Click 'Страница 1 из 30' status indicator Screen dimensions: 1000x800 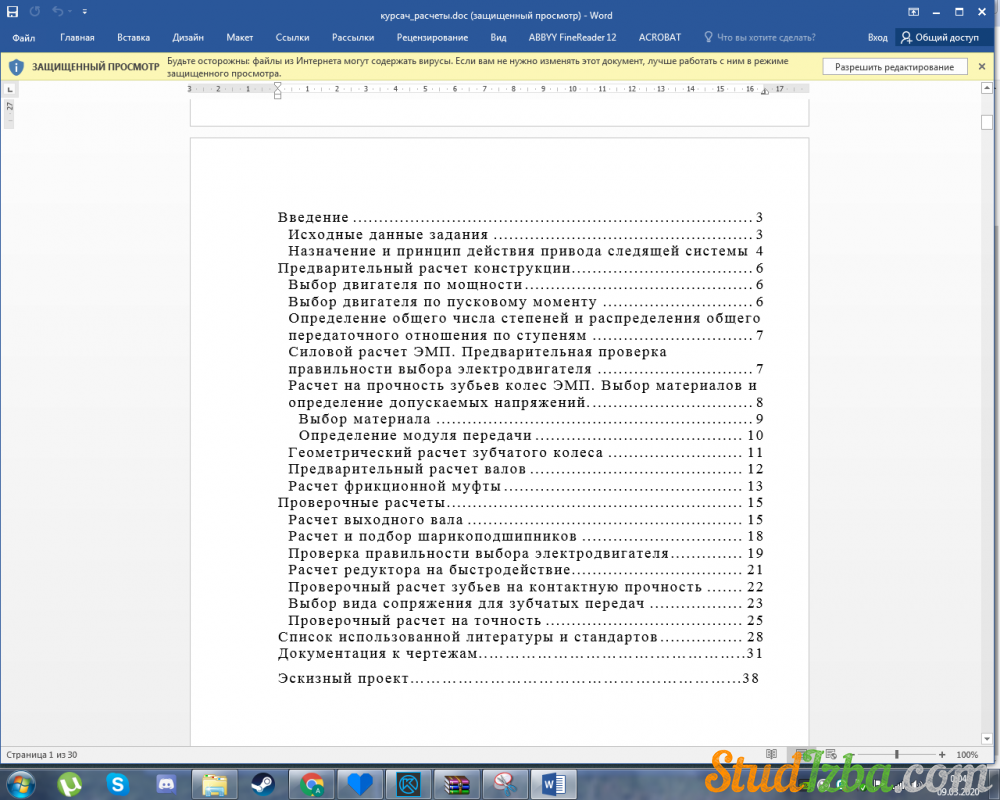41,755
